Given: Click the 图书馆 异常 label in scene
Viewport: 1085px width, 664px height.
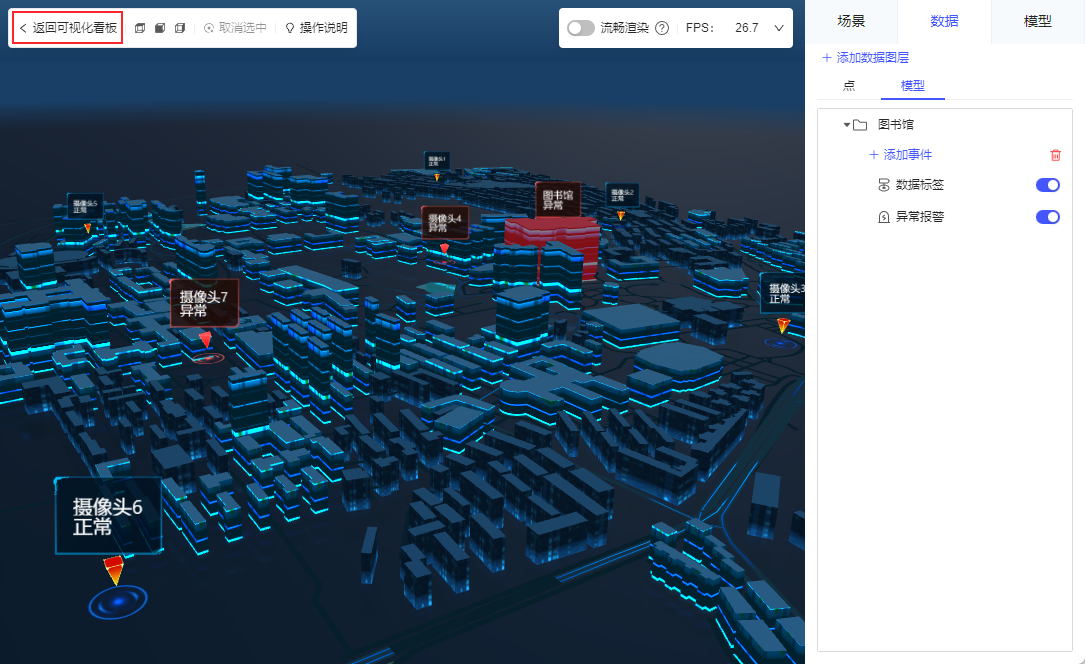Looking at the screenshot, I should tap(558, 200).
